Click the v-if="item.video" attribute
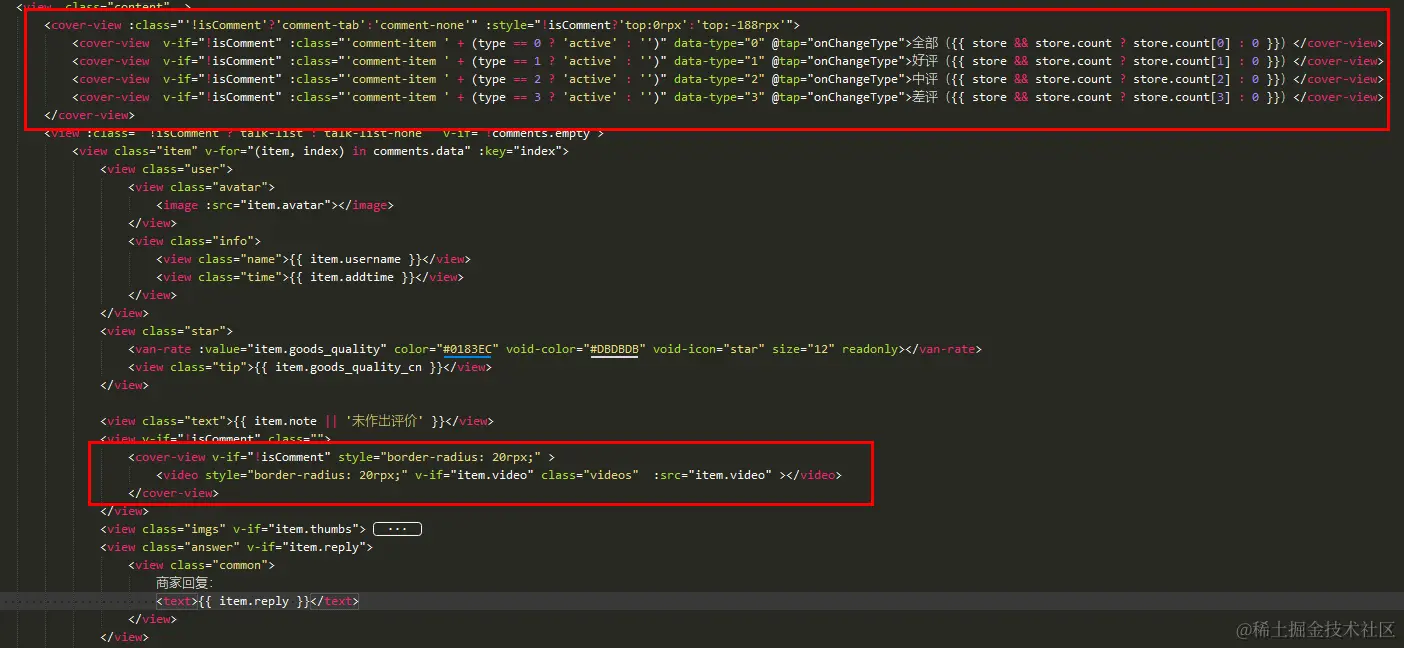Image resolution: width=1404 pixels, height=648 pixels. (474, 475)
